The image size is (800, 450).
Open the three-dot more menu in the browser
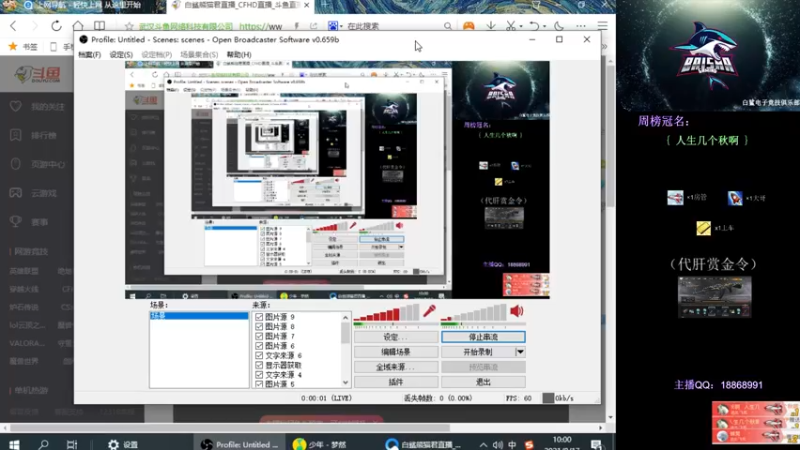click(581, 26)
